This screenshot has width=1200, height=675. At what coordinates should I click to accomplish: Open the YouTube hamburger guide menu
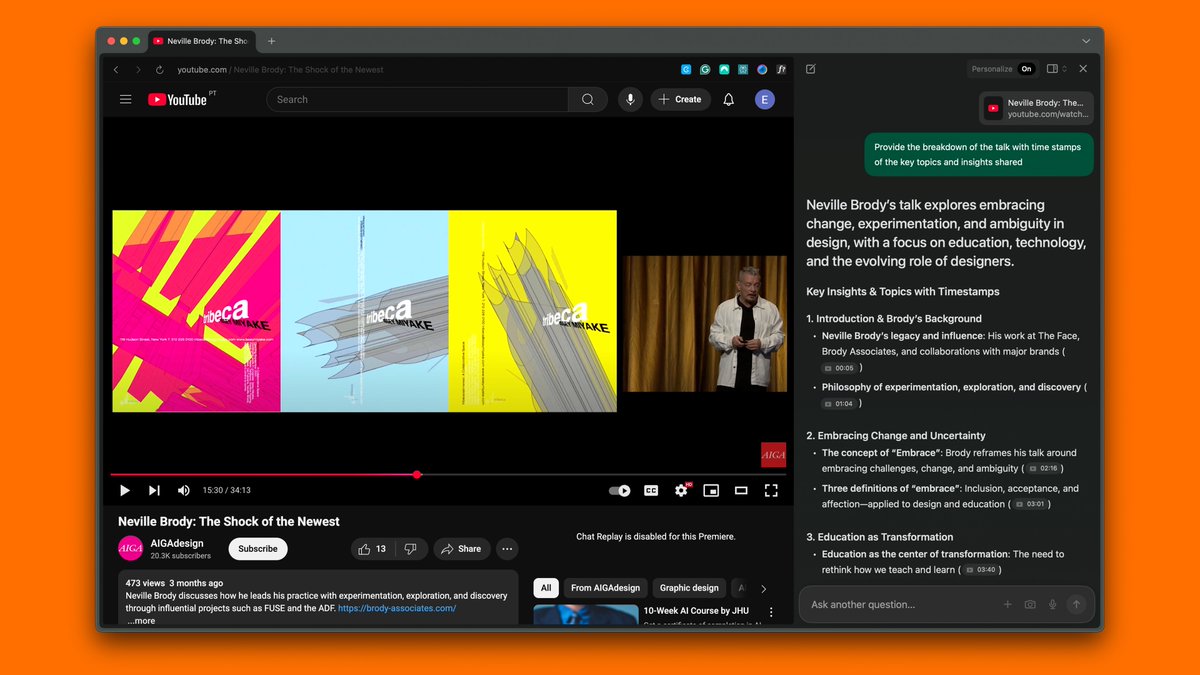[125, 99]
